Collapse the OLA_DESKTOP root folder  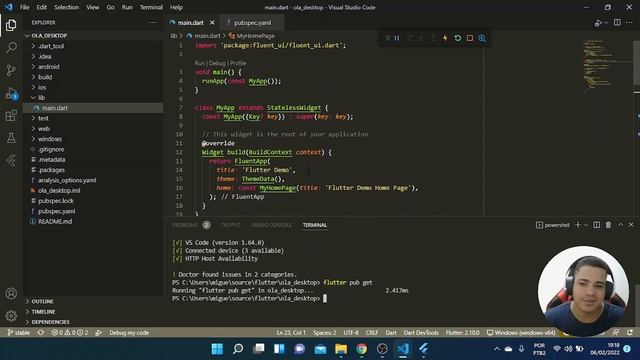pyautogui.click(x=49, y=36)
